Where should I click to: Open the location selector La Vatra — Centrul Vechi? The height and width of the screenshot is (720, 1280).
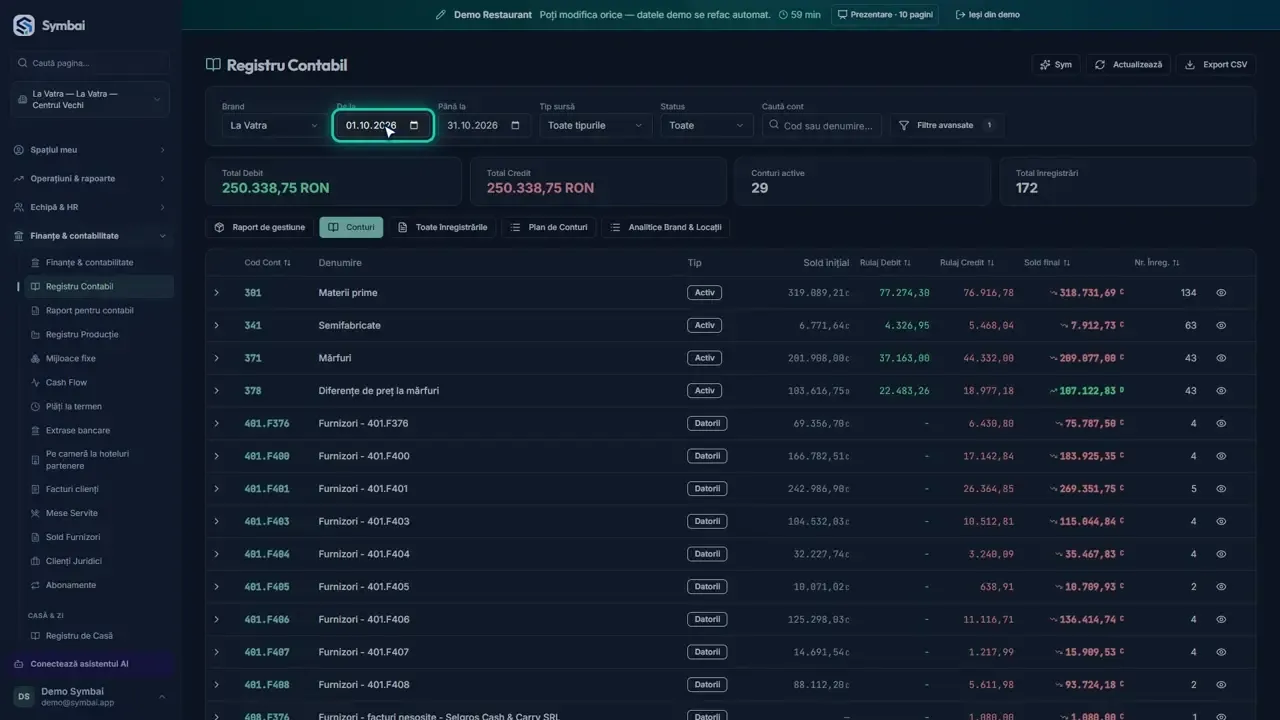point(91,99)
